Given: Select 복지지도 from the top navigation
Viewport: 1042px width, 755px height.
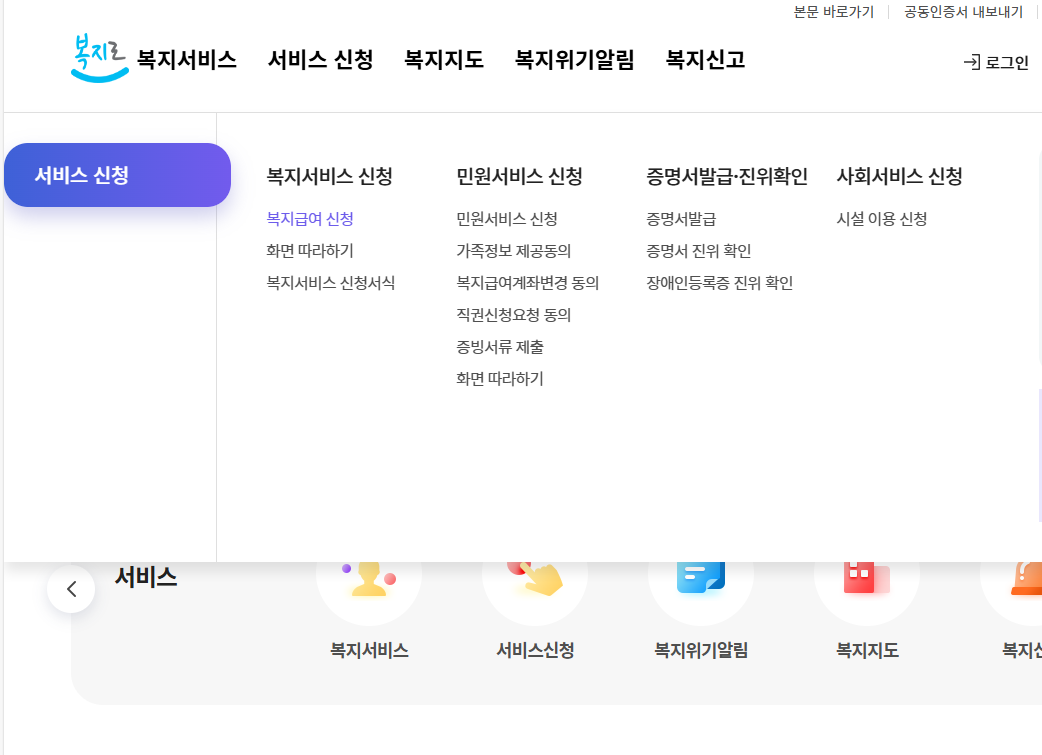Looking at the screenshot, I should 444,60.
